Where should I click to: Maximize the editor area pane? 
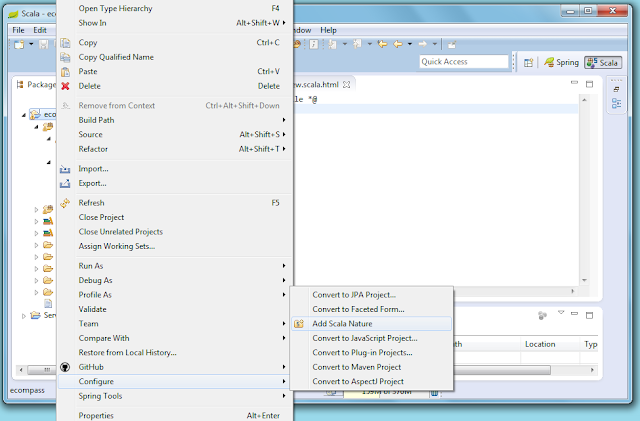pyautogui.click(x=589, y=84)
